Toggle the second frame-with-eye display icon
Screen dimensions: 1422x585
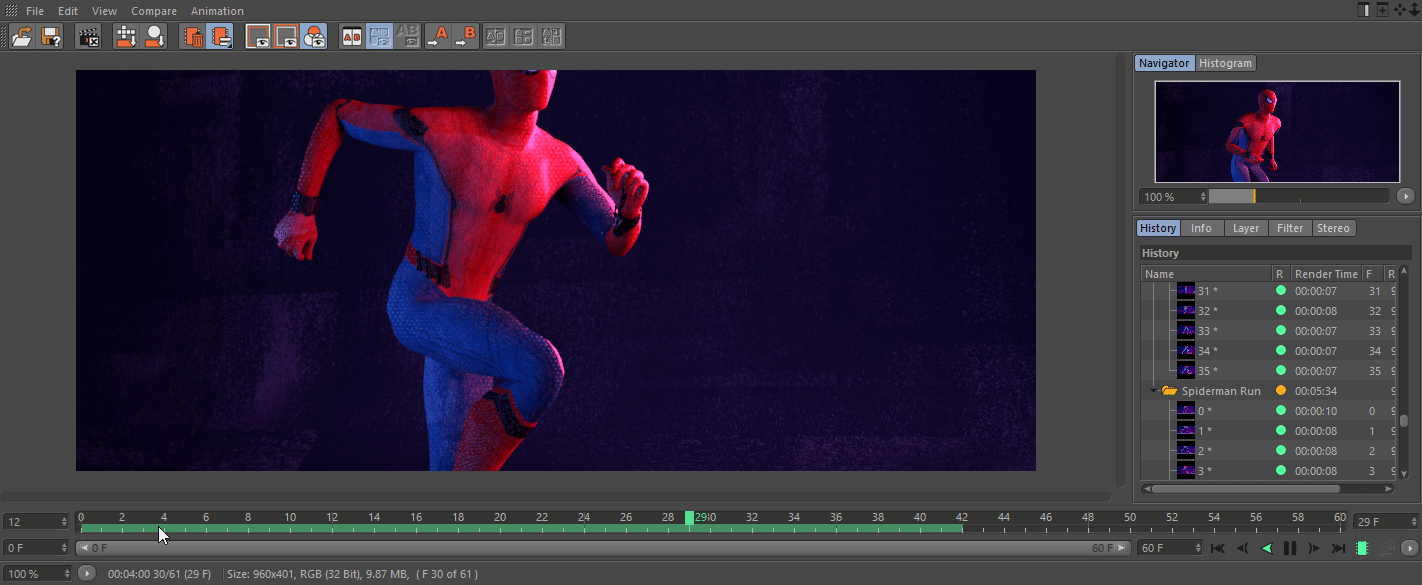click(x=286, y=37)
